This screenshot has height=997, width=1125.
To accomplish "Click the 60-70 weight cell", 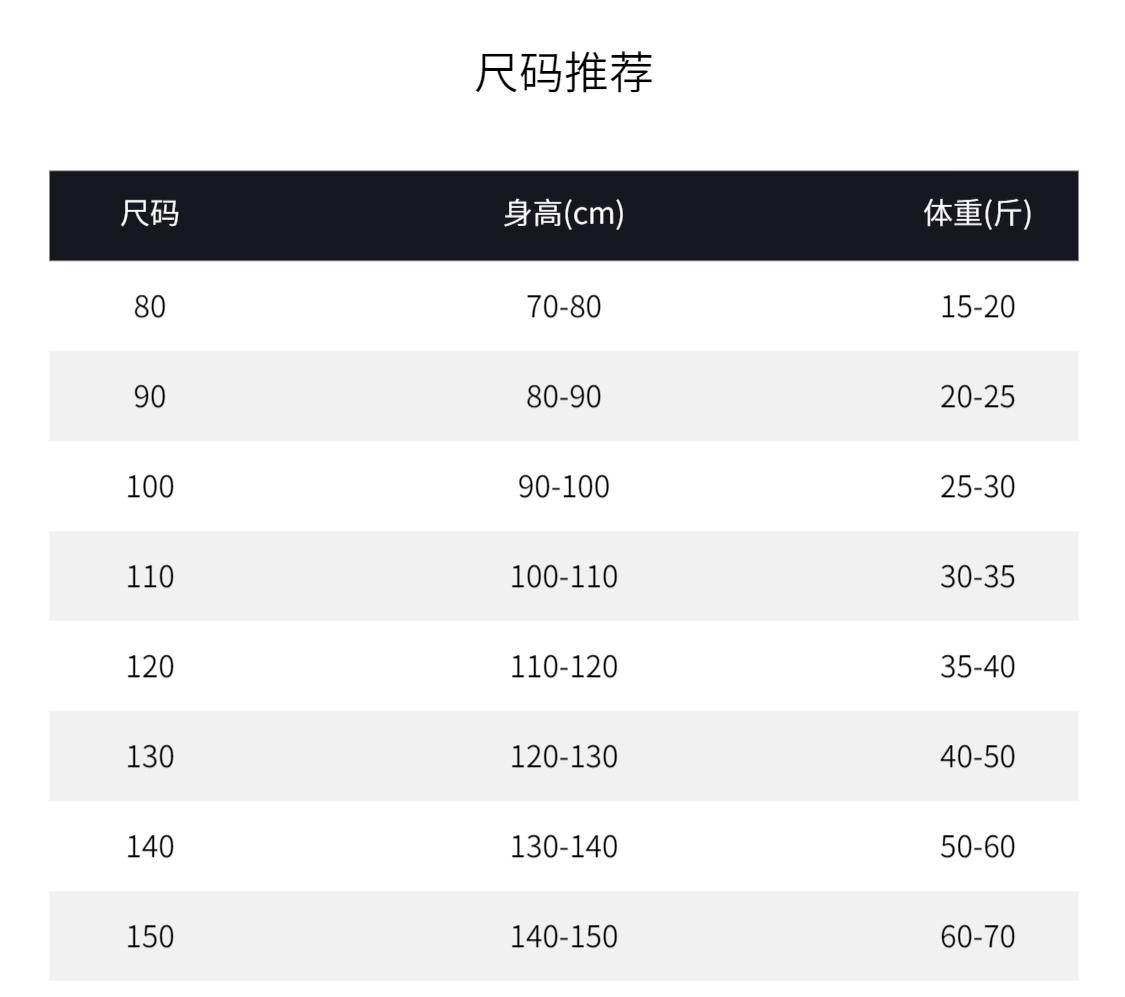I will (977, 937).
